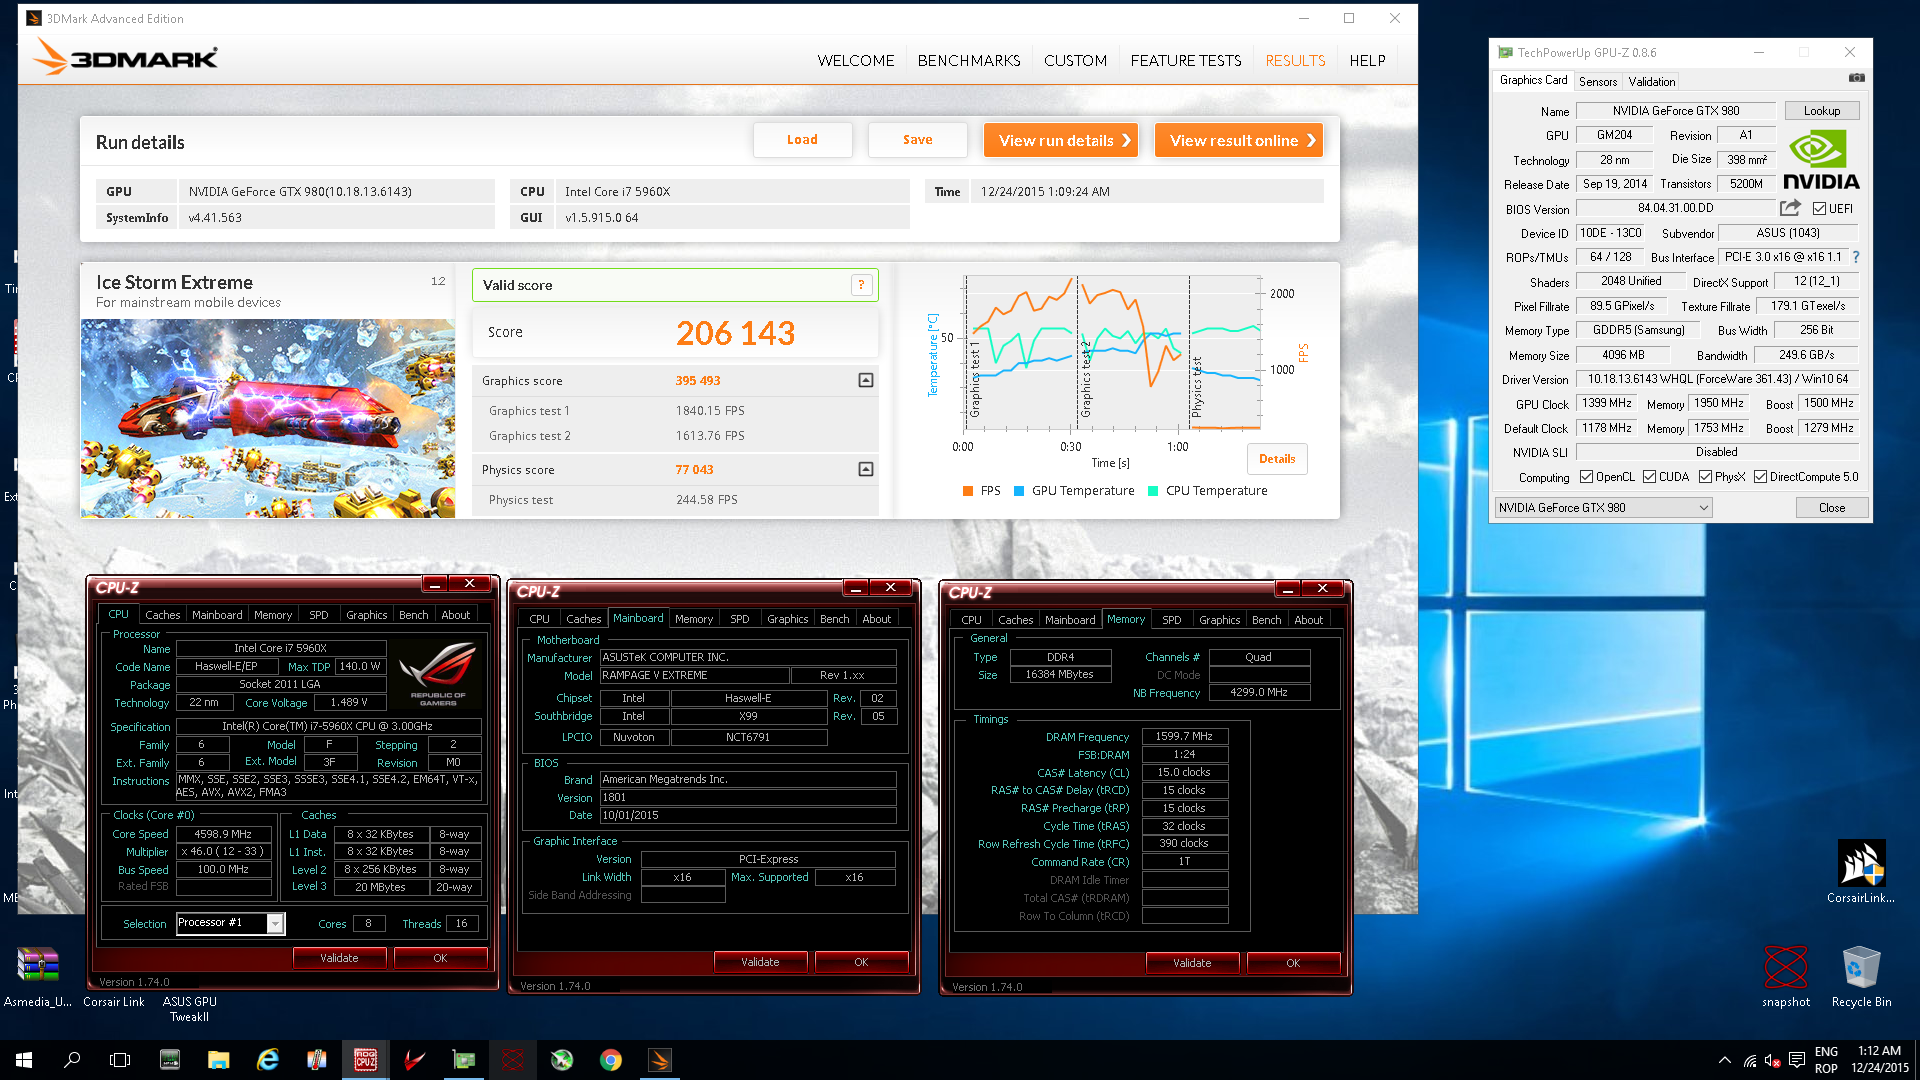This screenshot has width=1920, height=1080.
Task: Open the GPU selection dropdown in GPU-Z
Action: [1603, 508]
